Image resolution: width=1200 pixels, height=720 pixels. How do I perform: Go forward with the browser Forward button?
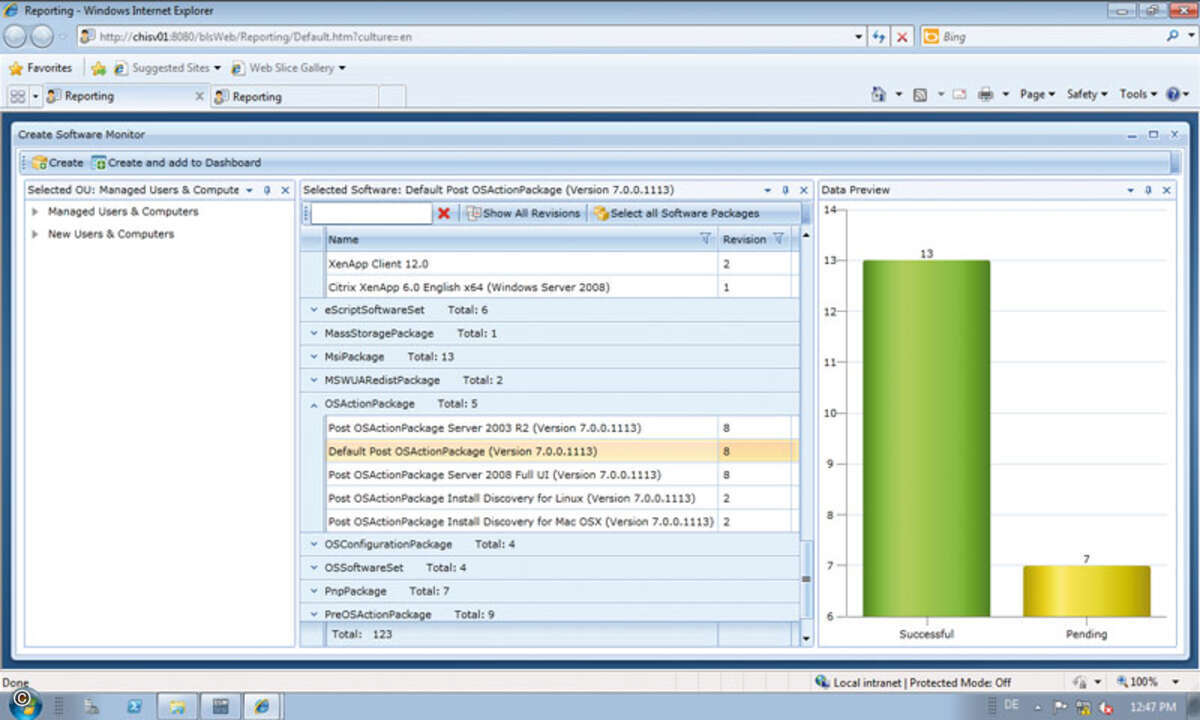click(42, 36)
